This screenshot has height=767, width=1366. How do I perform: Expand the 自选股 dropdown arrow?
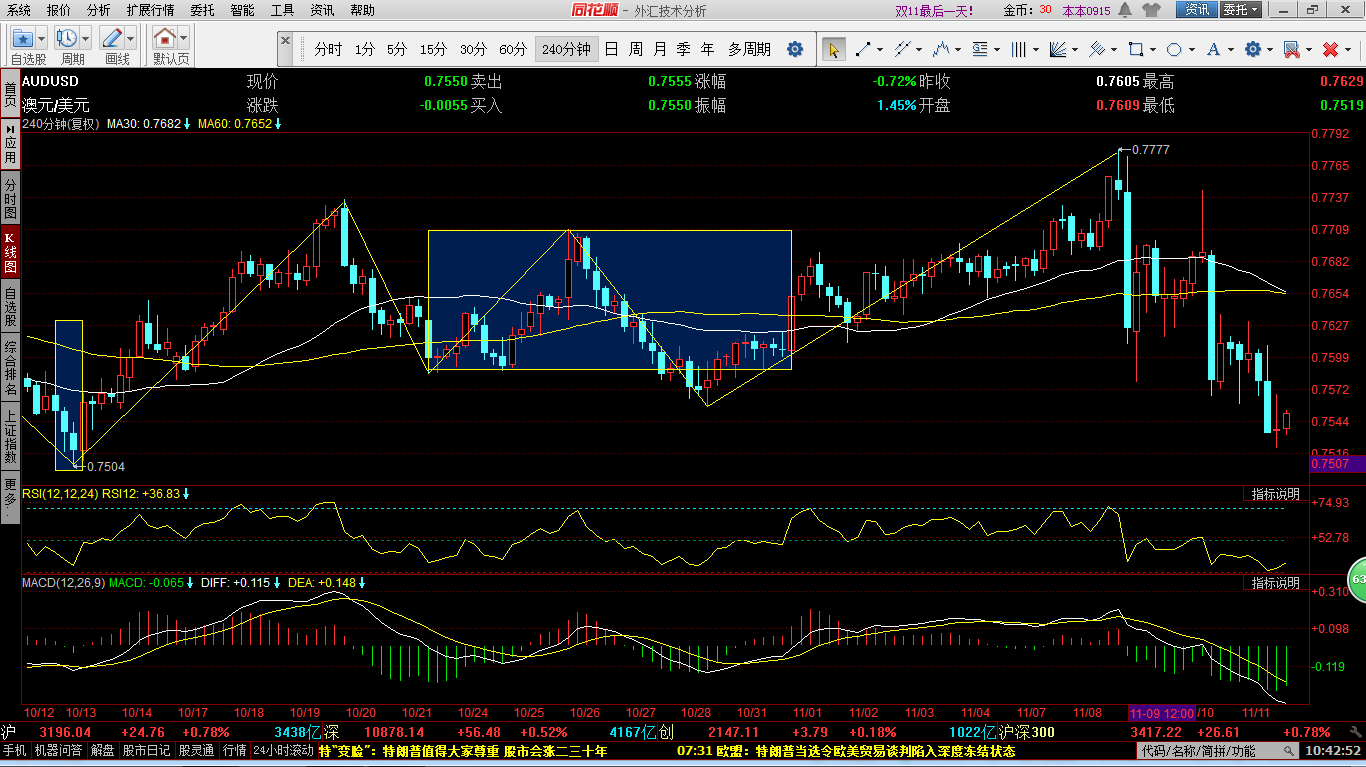point(43,39)
